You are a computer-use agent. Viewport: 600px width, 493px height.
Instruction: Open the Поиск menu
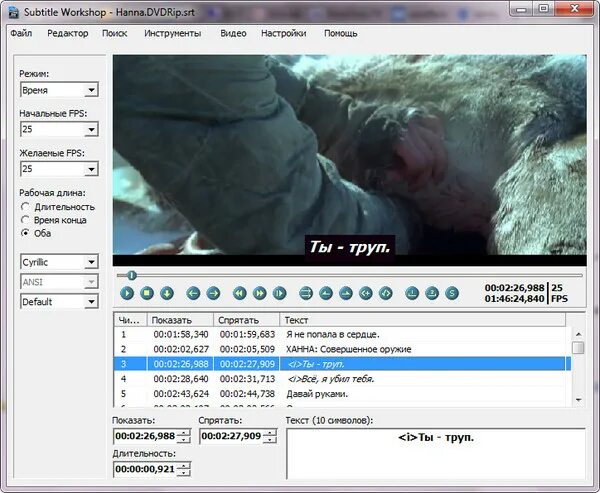(114, 33)
